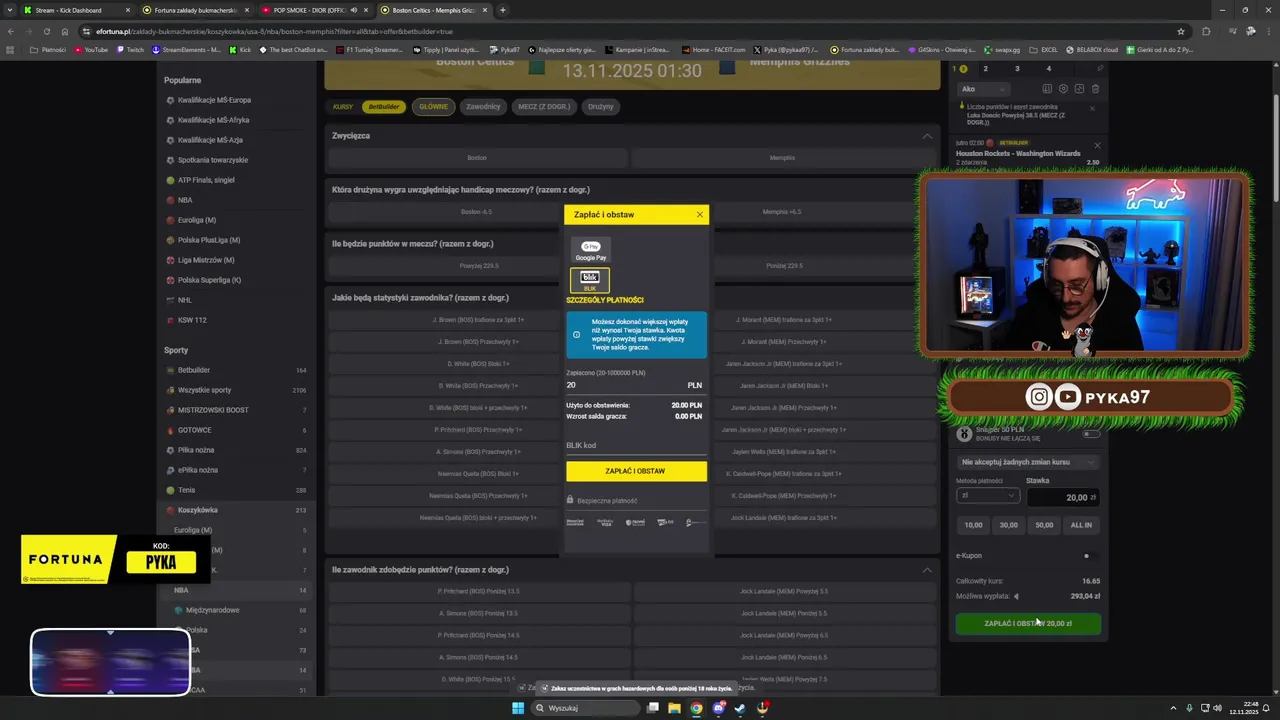Viewport: 1280px width, 720px height.
Task: Open KSW 112 in sidebar
Action: tap(192, 320)
